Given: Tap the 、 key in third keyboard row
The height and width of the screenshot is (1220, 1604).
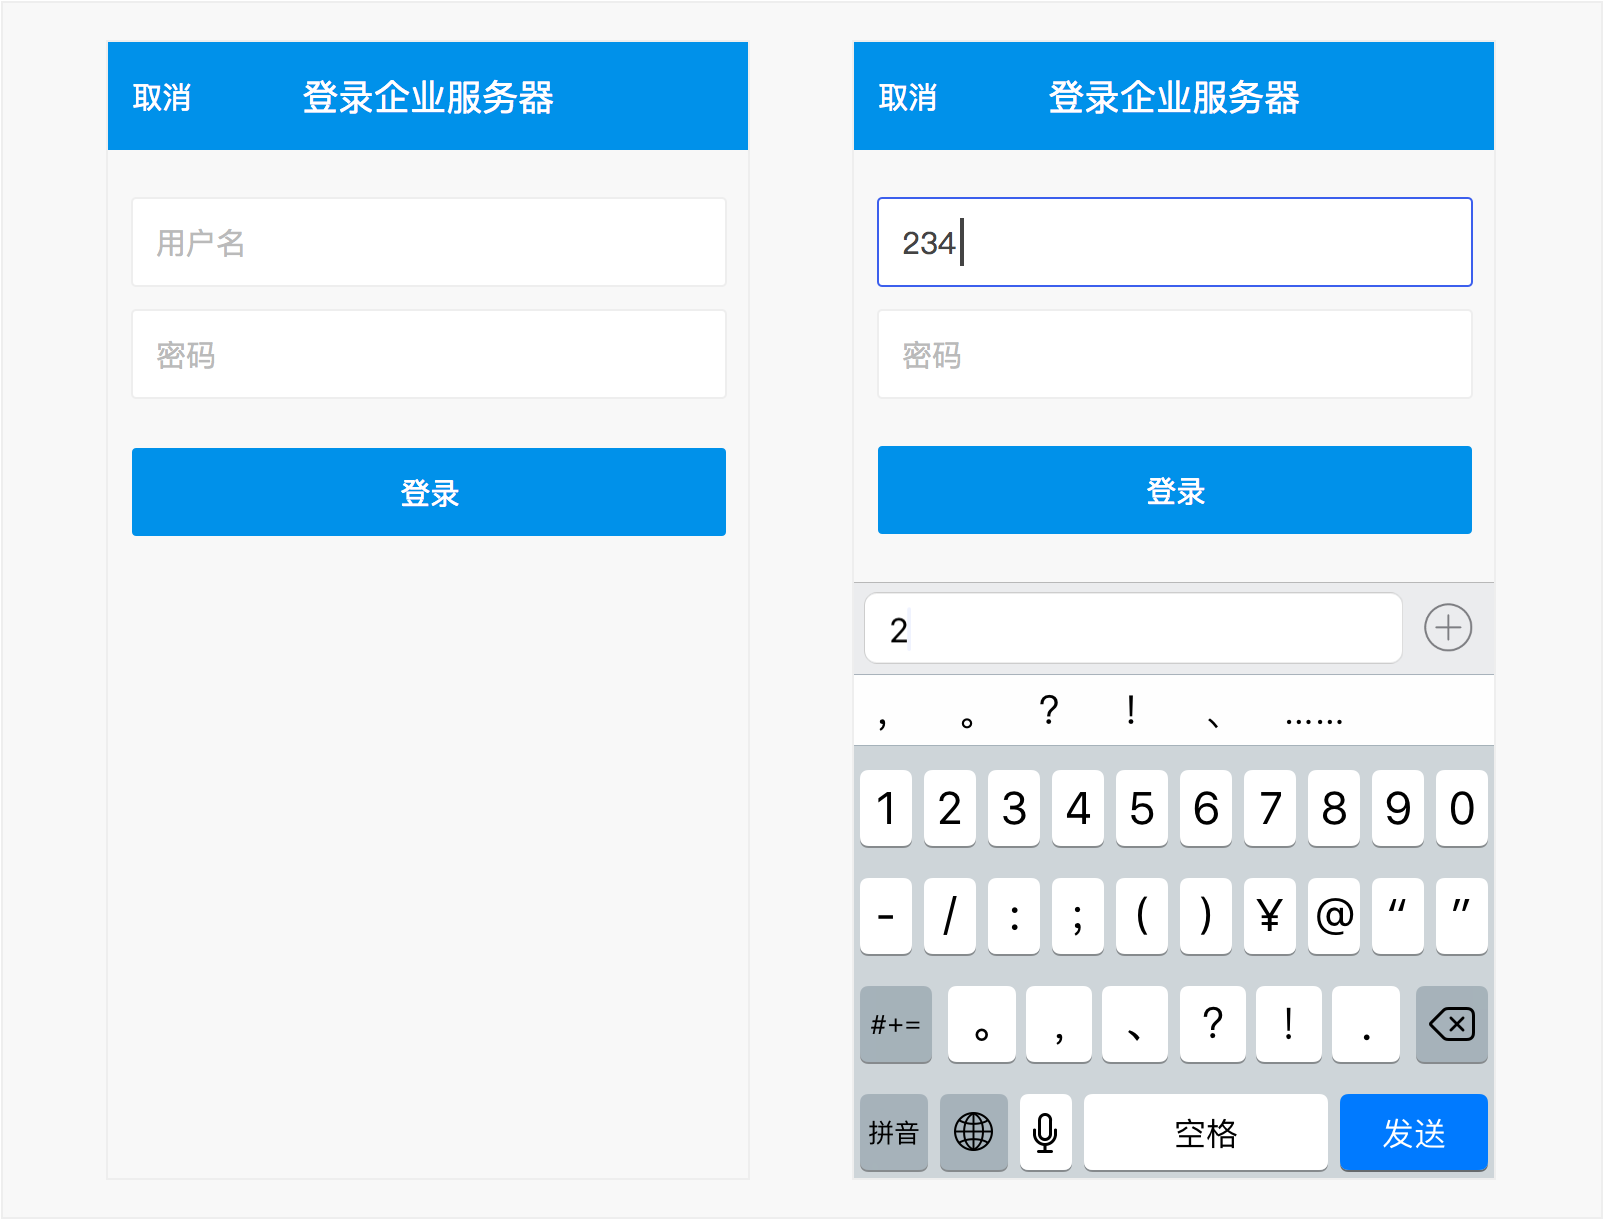Looking at the screenshot, I should tap(1135, 1024).
